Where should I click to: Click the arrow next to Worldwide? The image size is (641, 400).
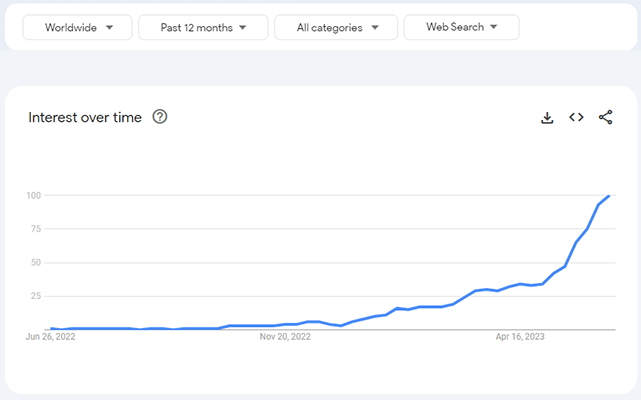click(109, 27)
